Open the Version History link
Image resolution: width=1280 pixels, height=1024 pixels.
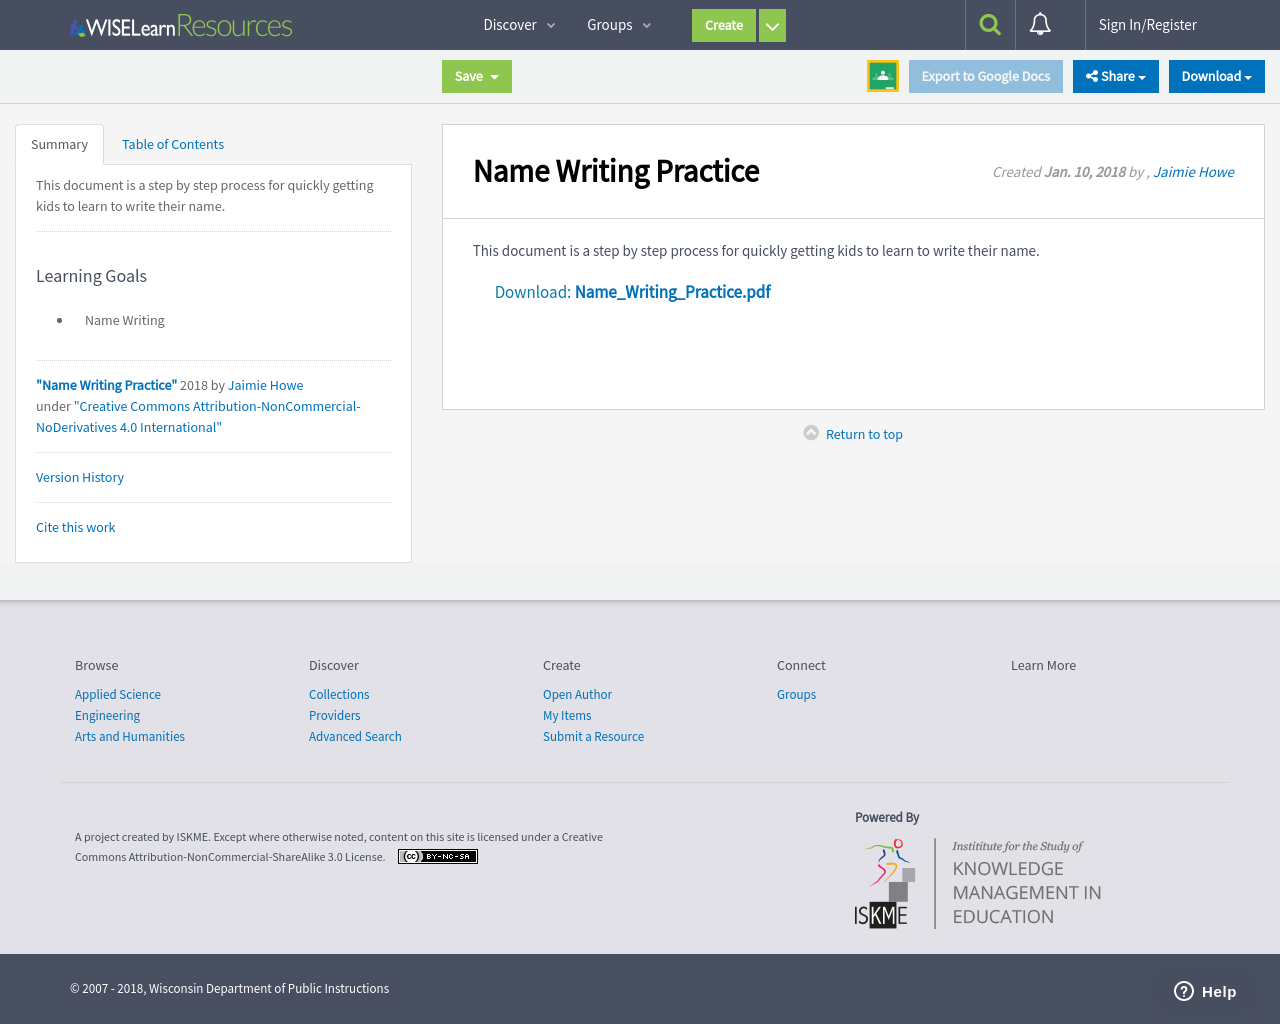point(80,477)
